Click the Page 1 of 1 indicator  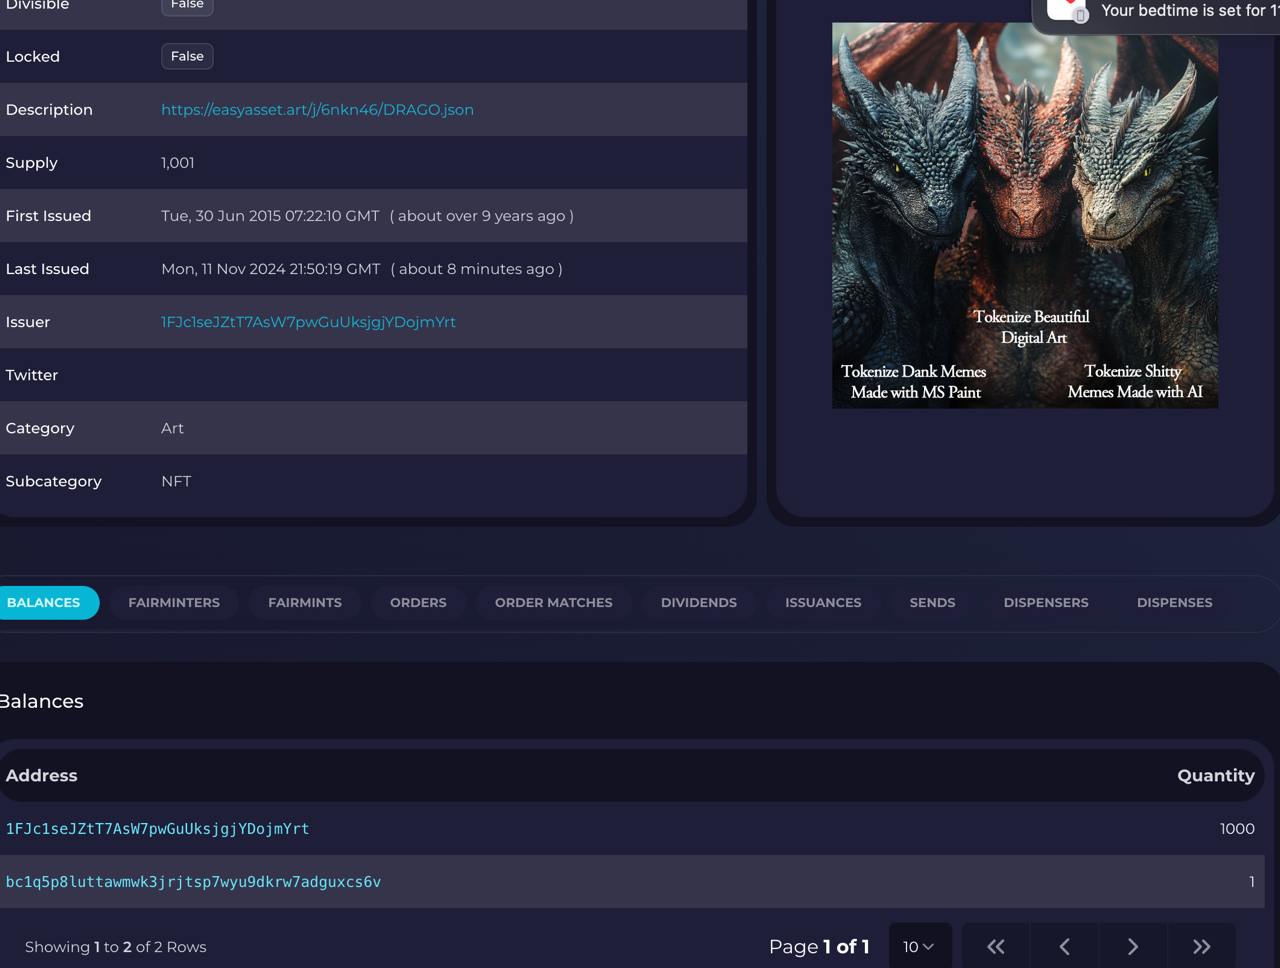click(819, 947)
